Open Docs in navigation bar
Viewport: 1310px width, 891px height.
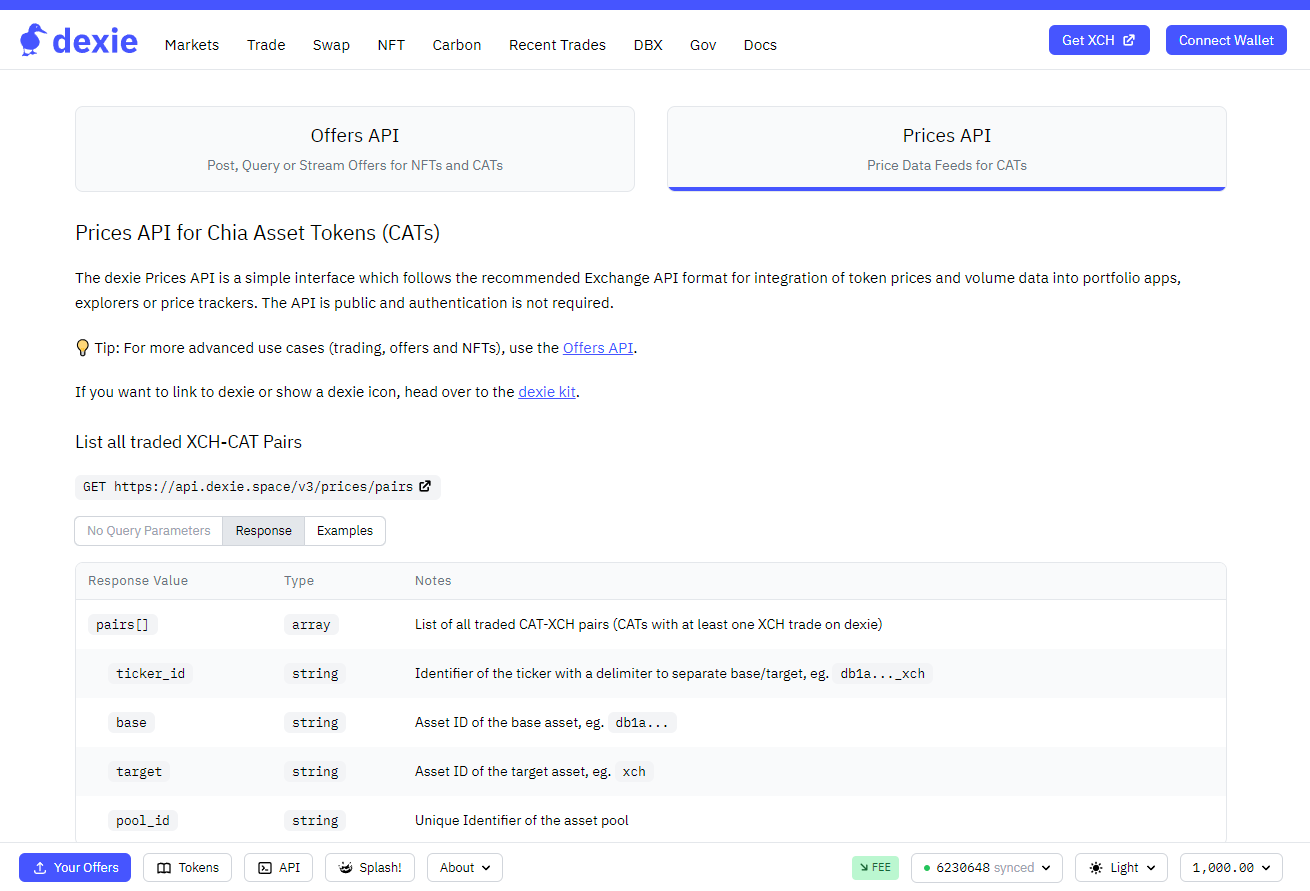760,45
